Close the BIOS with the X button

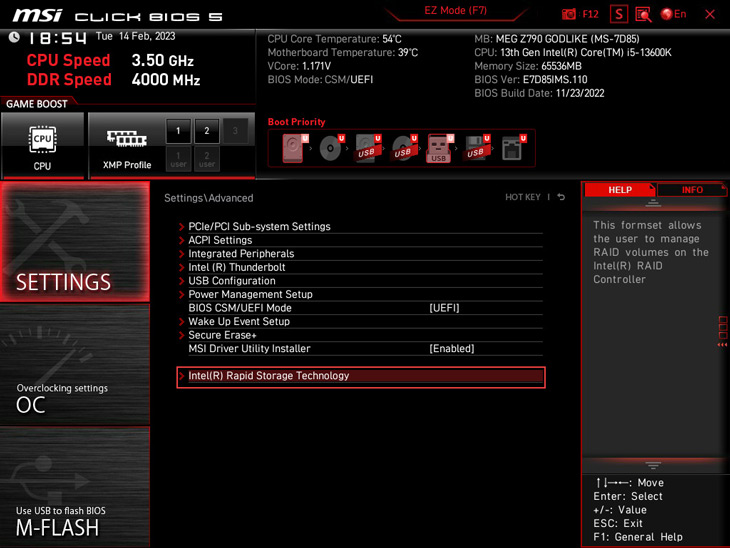(x=710, y=14)
